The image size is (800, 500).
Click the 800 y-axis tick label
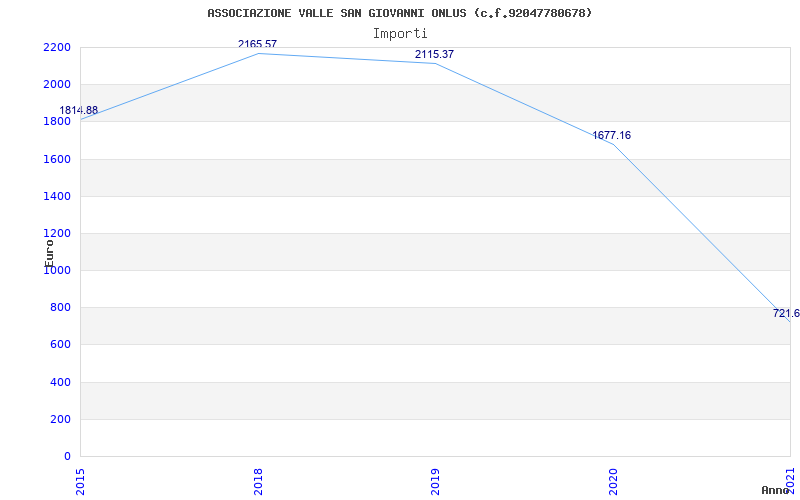61,308
